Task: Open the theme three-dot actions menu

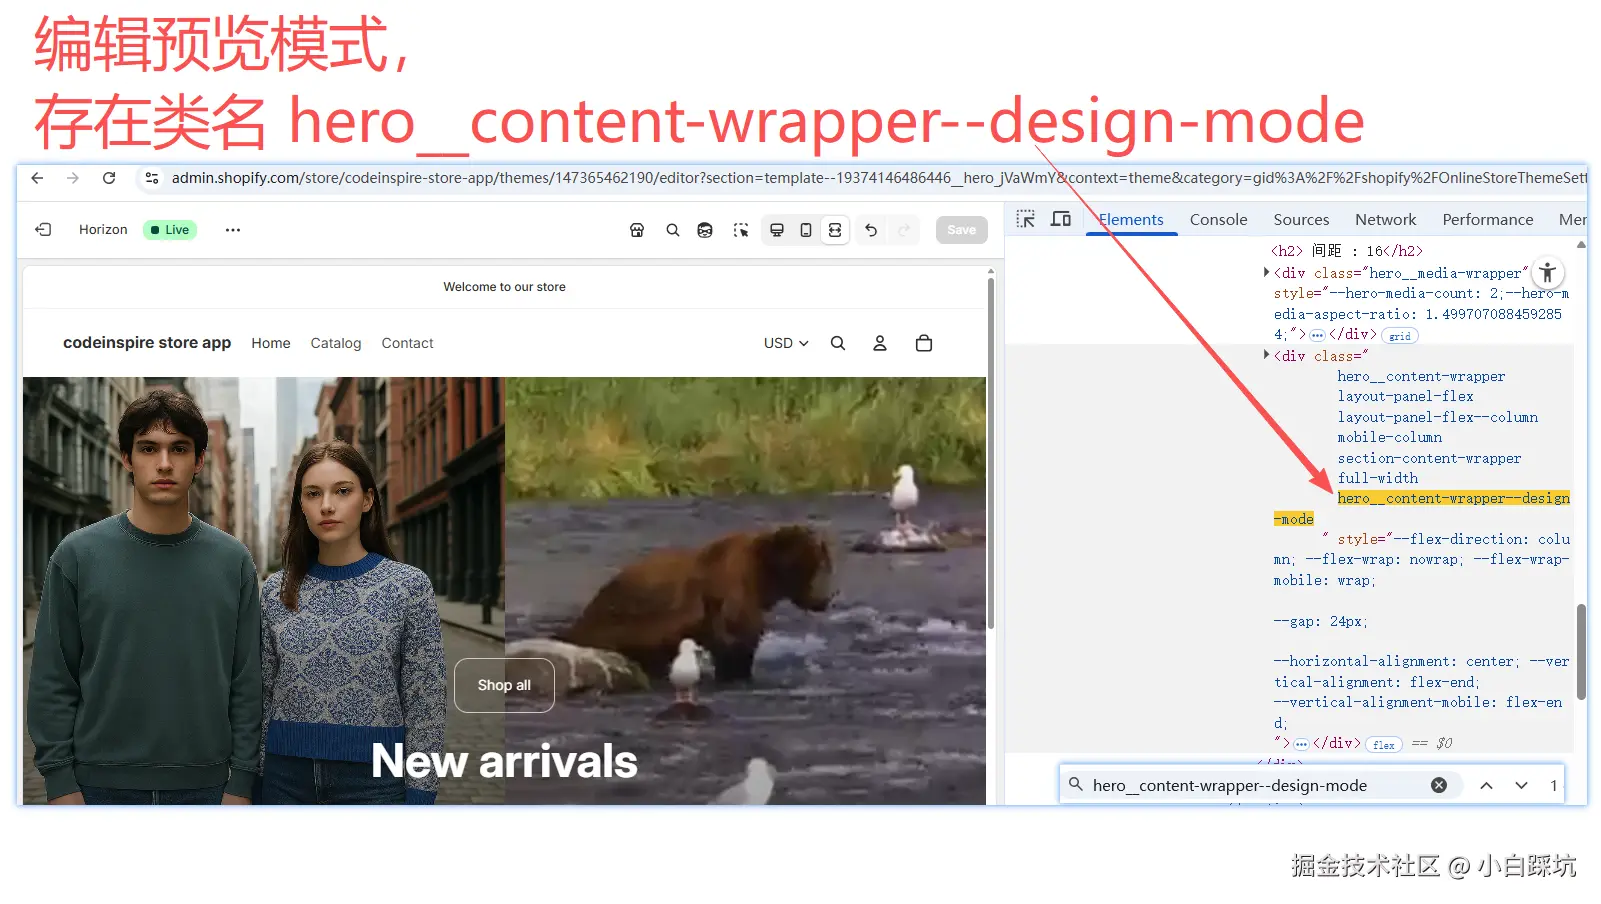Action: (x=233, y=230)
